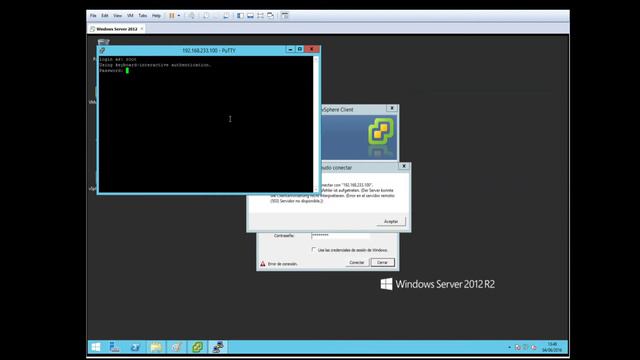The height and width of the screenshot is (360, 640).
Task: Open the Help menu
Action: (156, 16)
